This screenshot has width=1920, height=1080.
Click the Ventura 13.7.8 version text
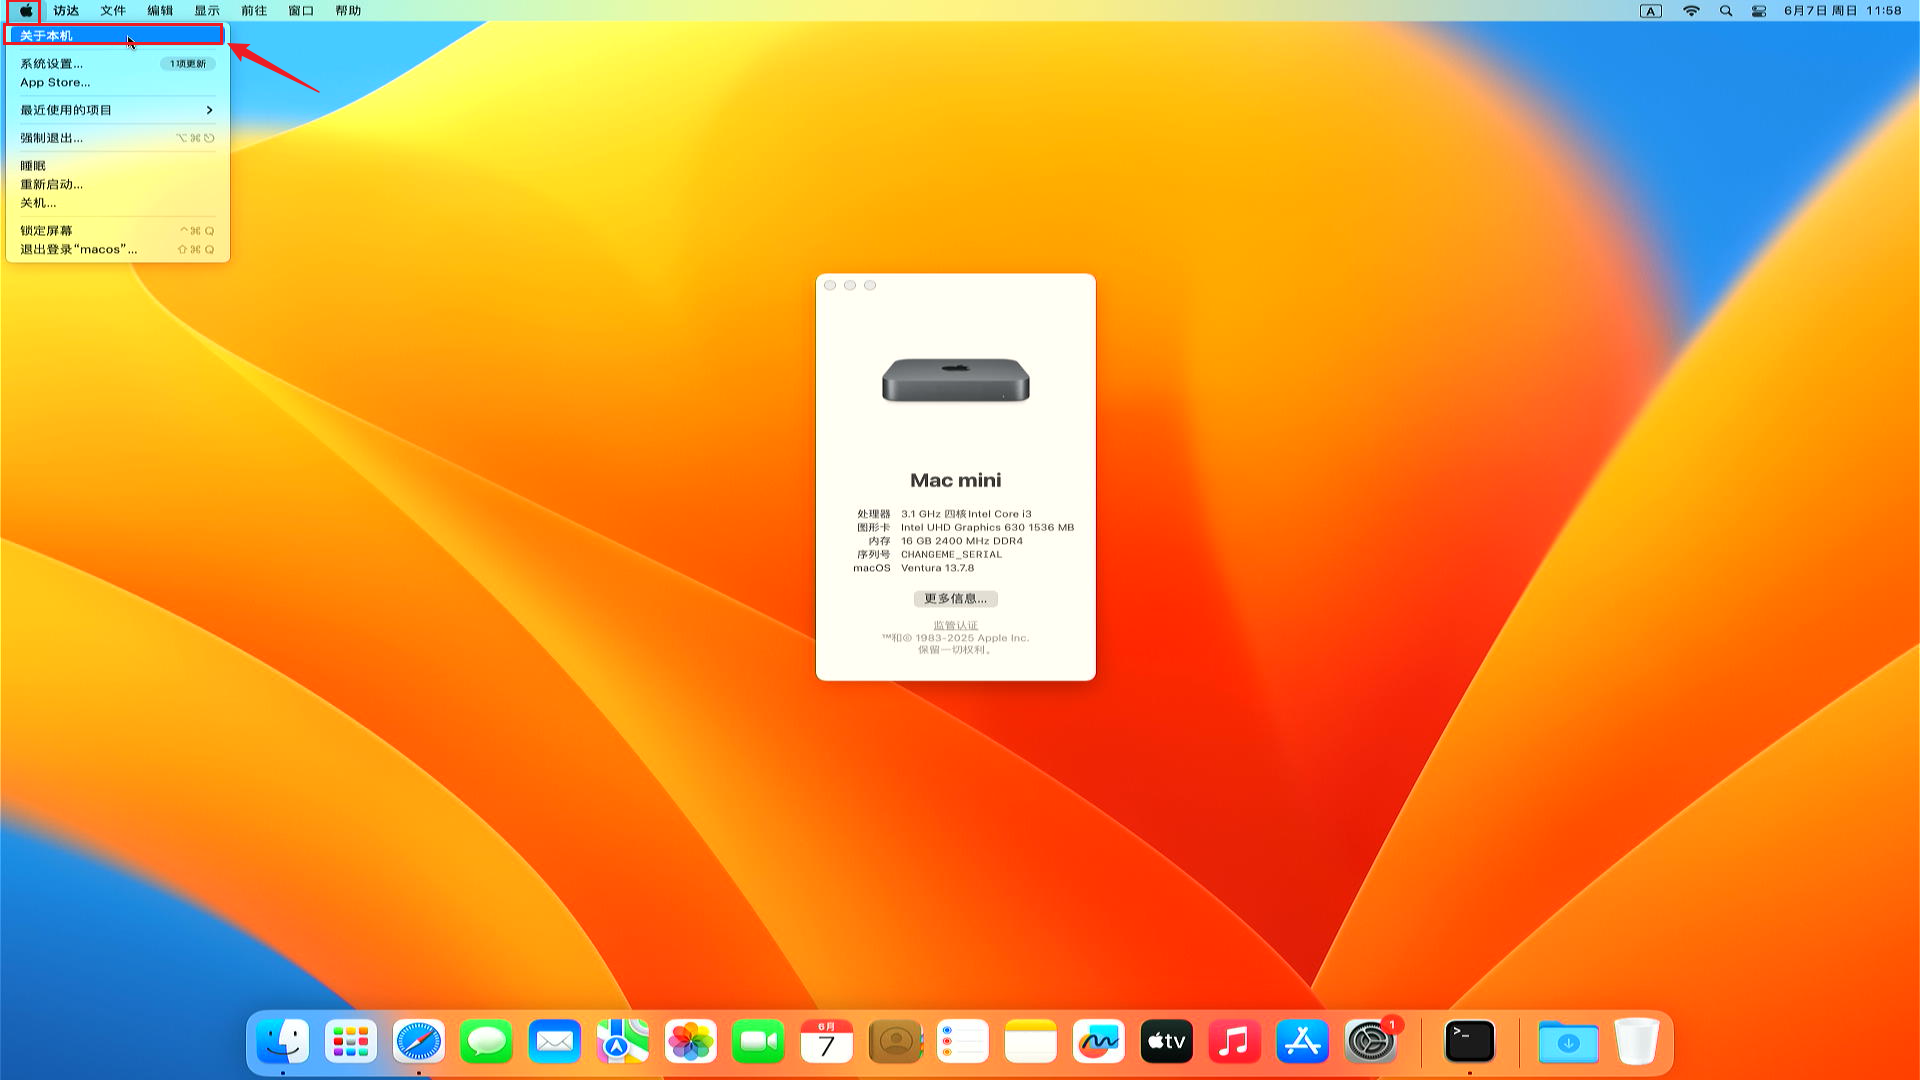point(937,568)
